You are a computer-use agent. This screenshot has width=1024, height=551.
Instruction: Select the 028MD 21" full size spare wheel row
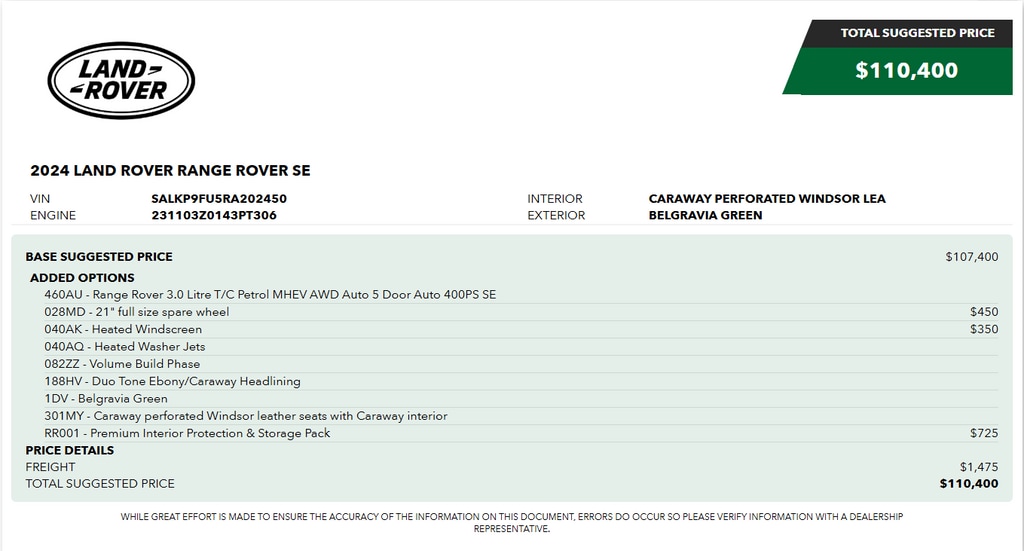[520, 312]
